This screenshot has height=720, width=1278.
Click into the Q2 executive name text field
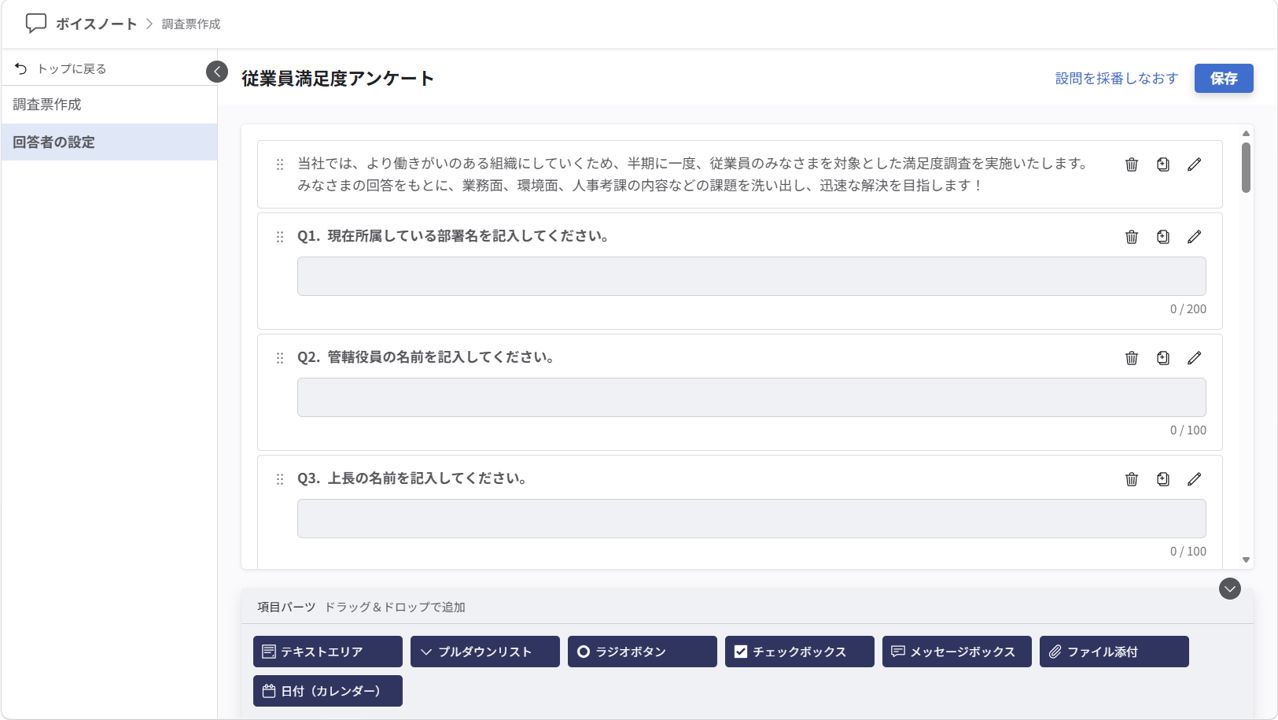pyautogui.click(x=751, y=397)
